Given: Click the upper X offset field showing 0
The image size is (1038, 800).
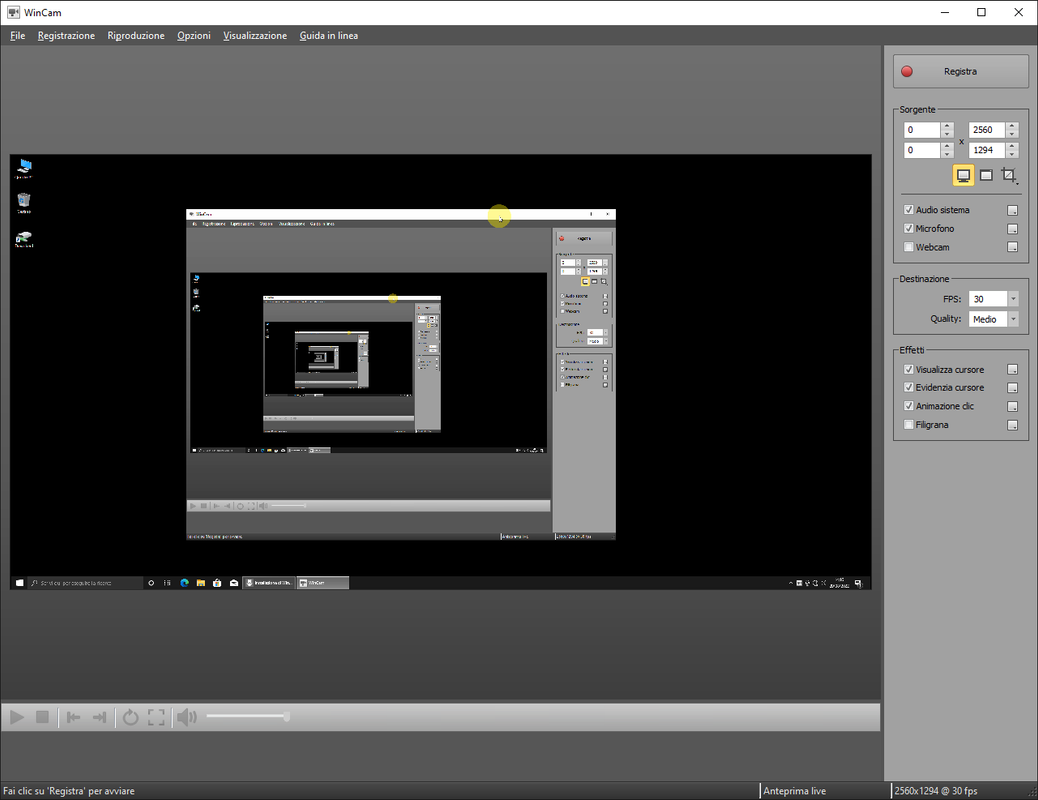Looking at the screenshot, I should pos(923,130).
